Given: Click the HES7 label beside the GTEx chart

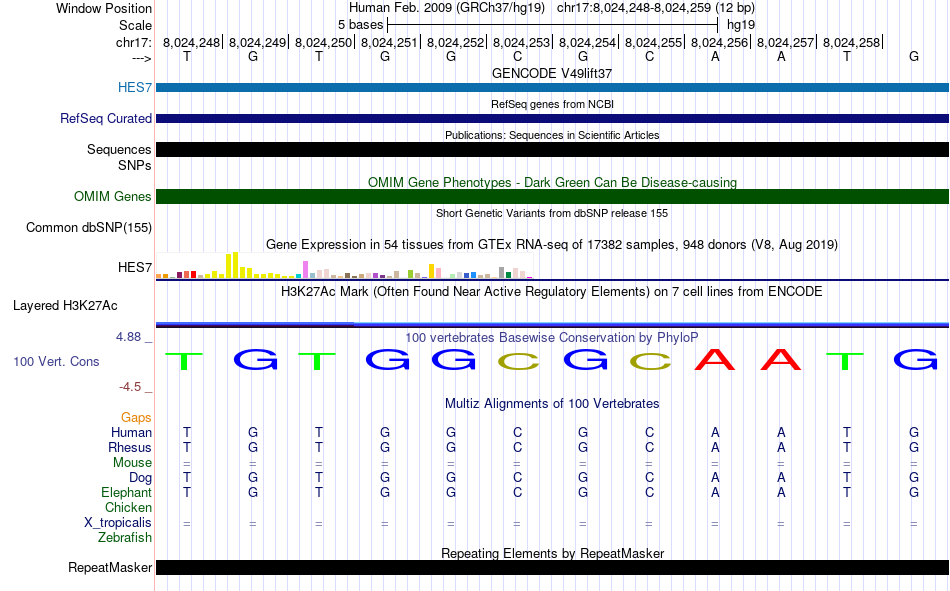Looking at the screenshot, I should (x=135, y=267).
